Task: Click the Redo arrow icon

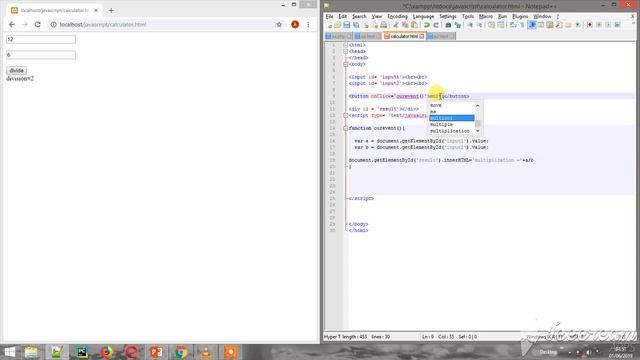Action: pyautogui.click(x=437, y=25)
